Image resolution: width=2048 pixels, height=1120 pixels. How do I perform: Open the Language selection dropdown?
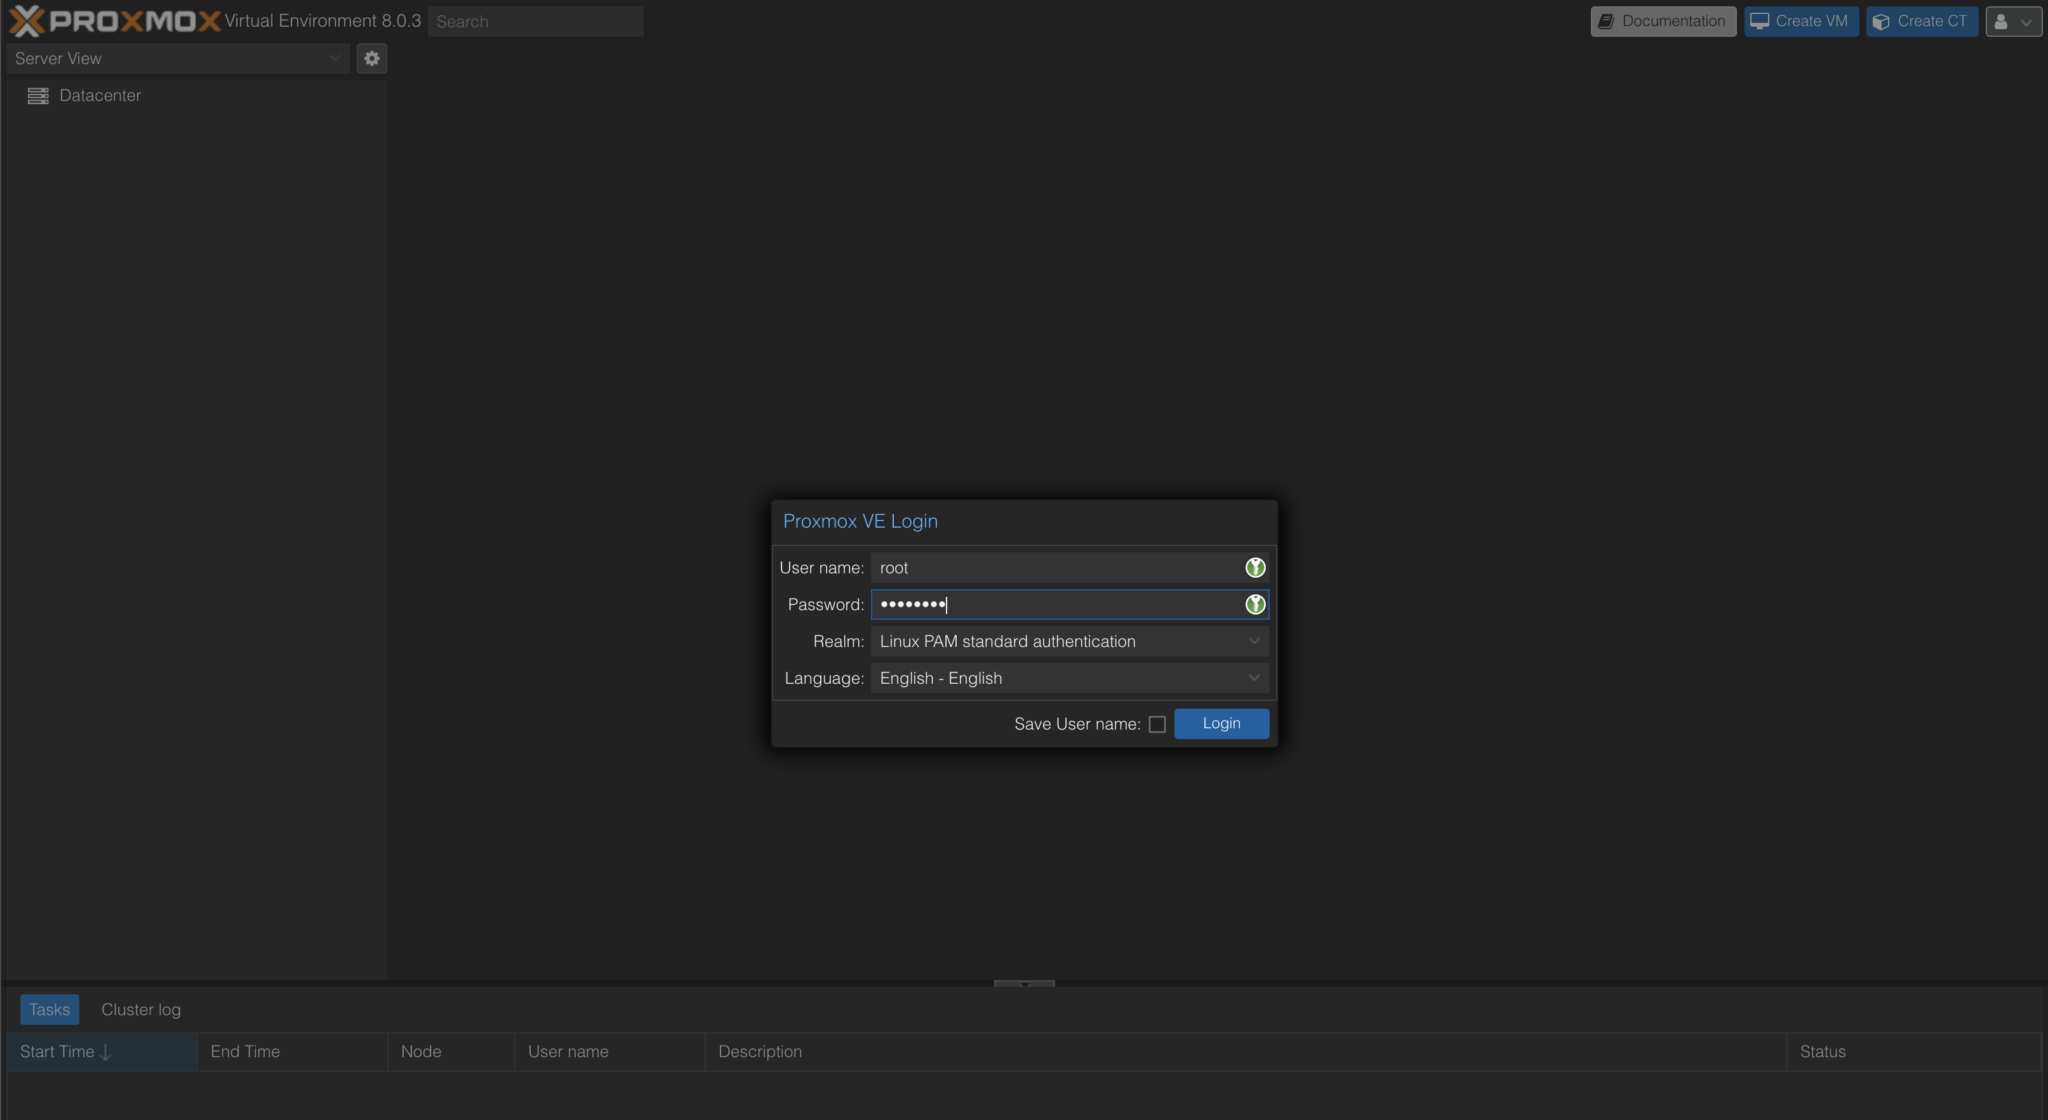click(1254, 678)
